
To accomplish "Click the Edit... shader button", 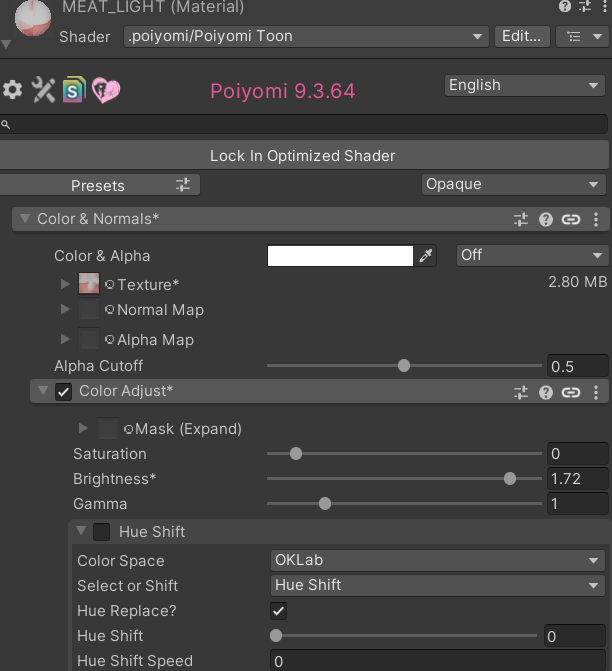I will [522, 36].
